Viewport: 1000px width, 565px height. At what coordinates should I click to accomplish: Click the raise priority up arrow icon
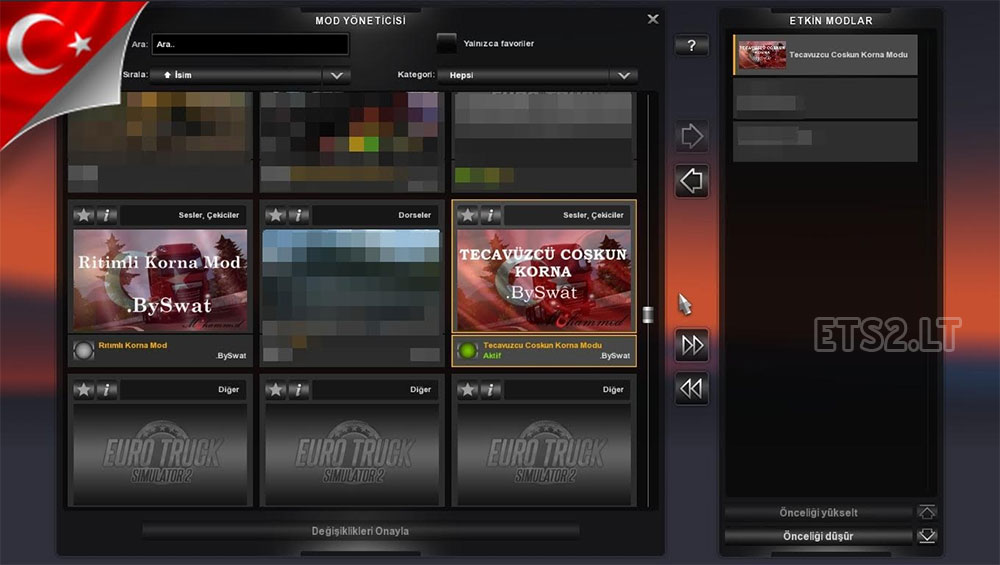(x=927, y=512)
